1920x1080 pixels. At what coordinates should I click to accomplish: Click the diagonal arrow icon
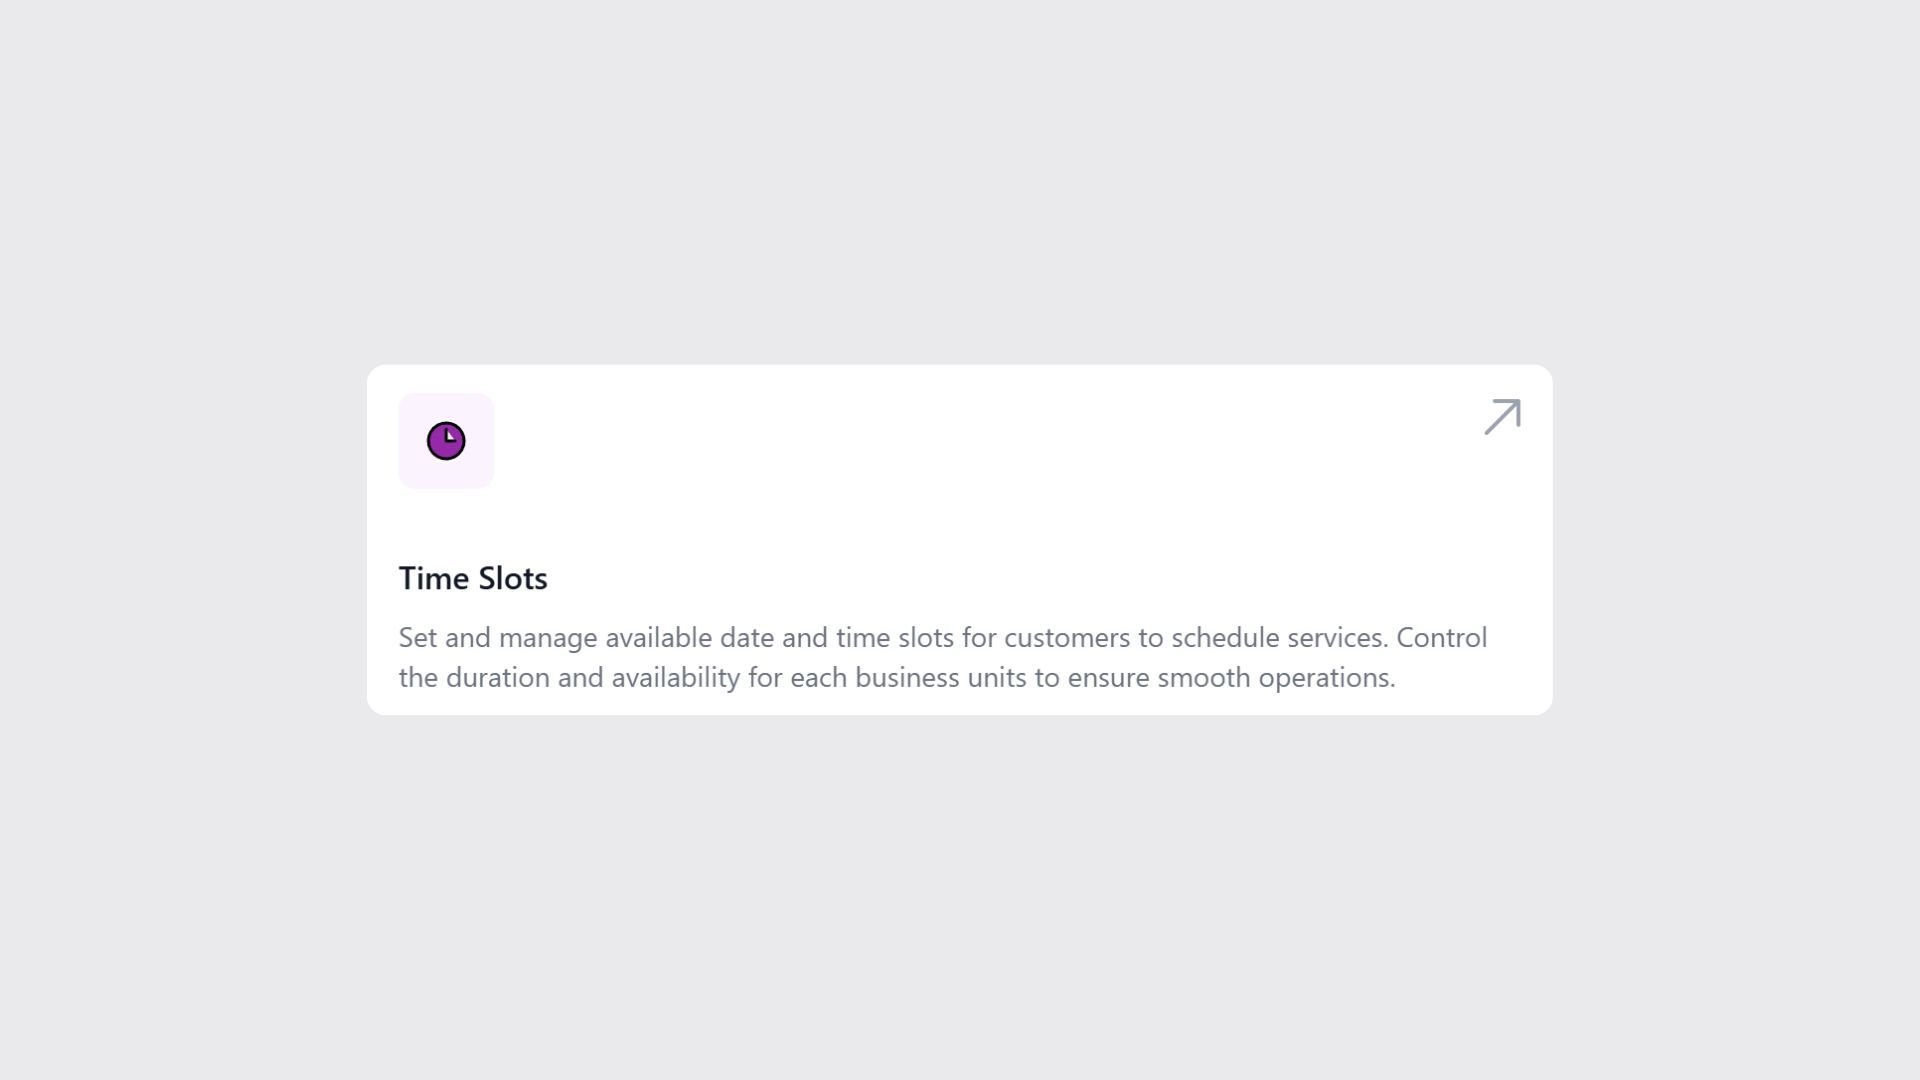click(1502, 417)
